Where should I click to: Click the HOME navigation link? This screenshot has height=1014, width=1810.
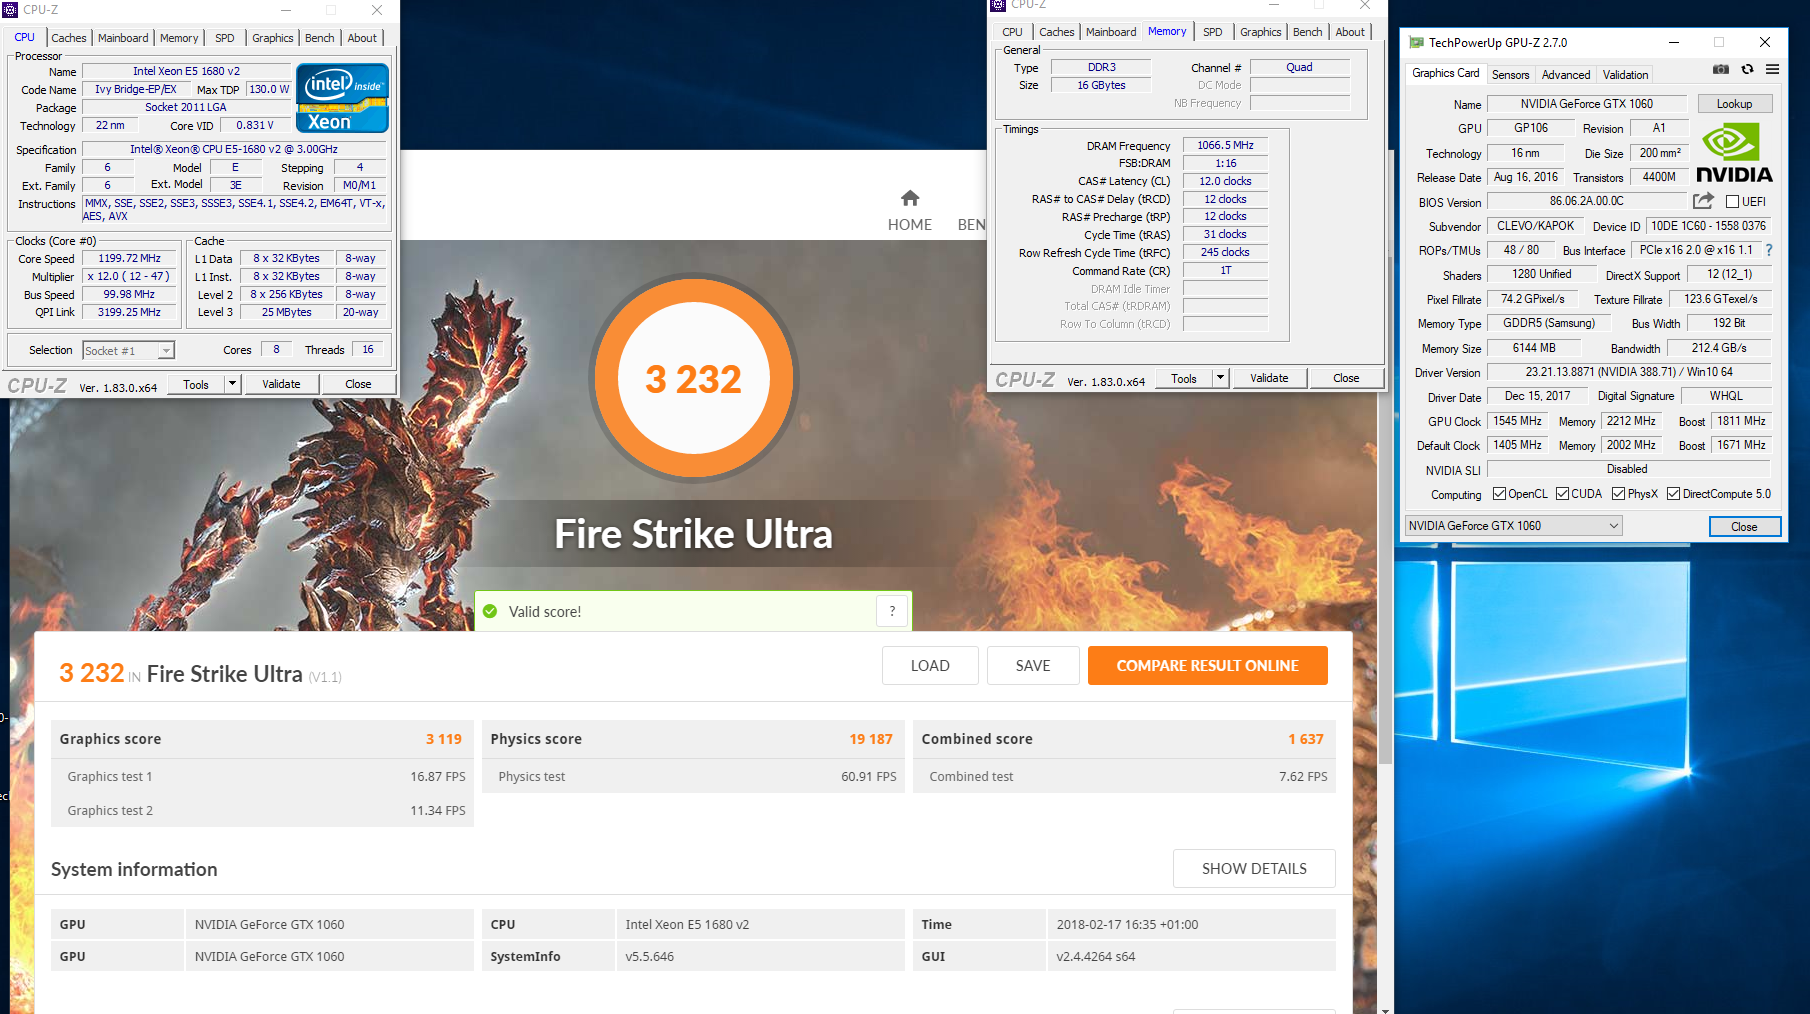click(x=910, y=225)
